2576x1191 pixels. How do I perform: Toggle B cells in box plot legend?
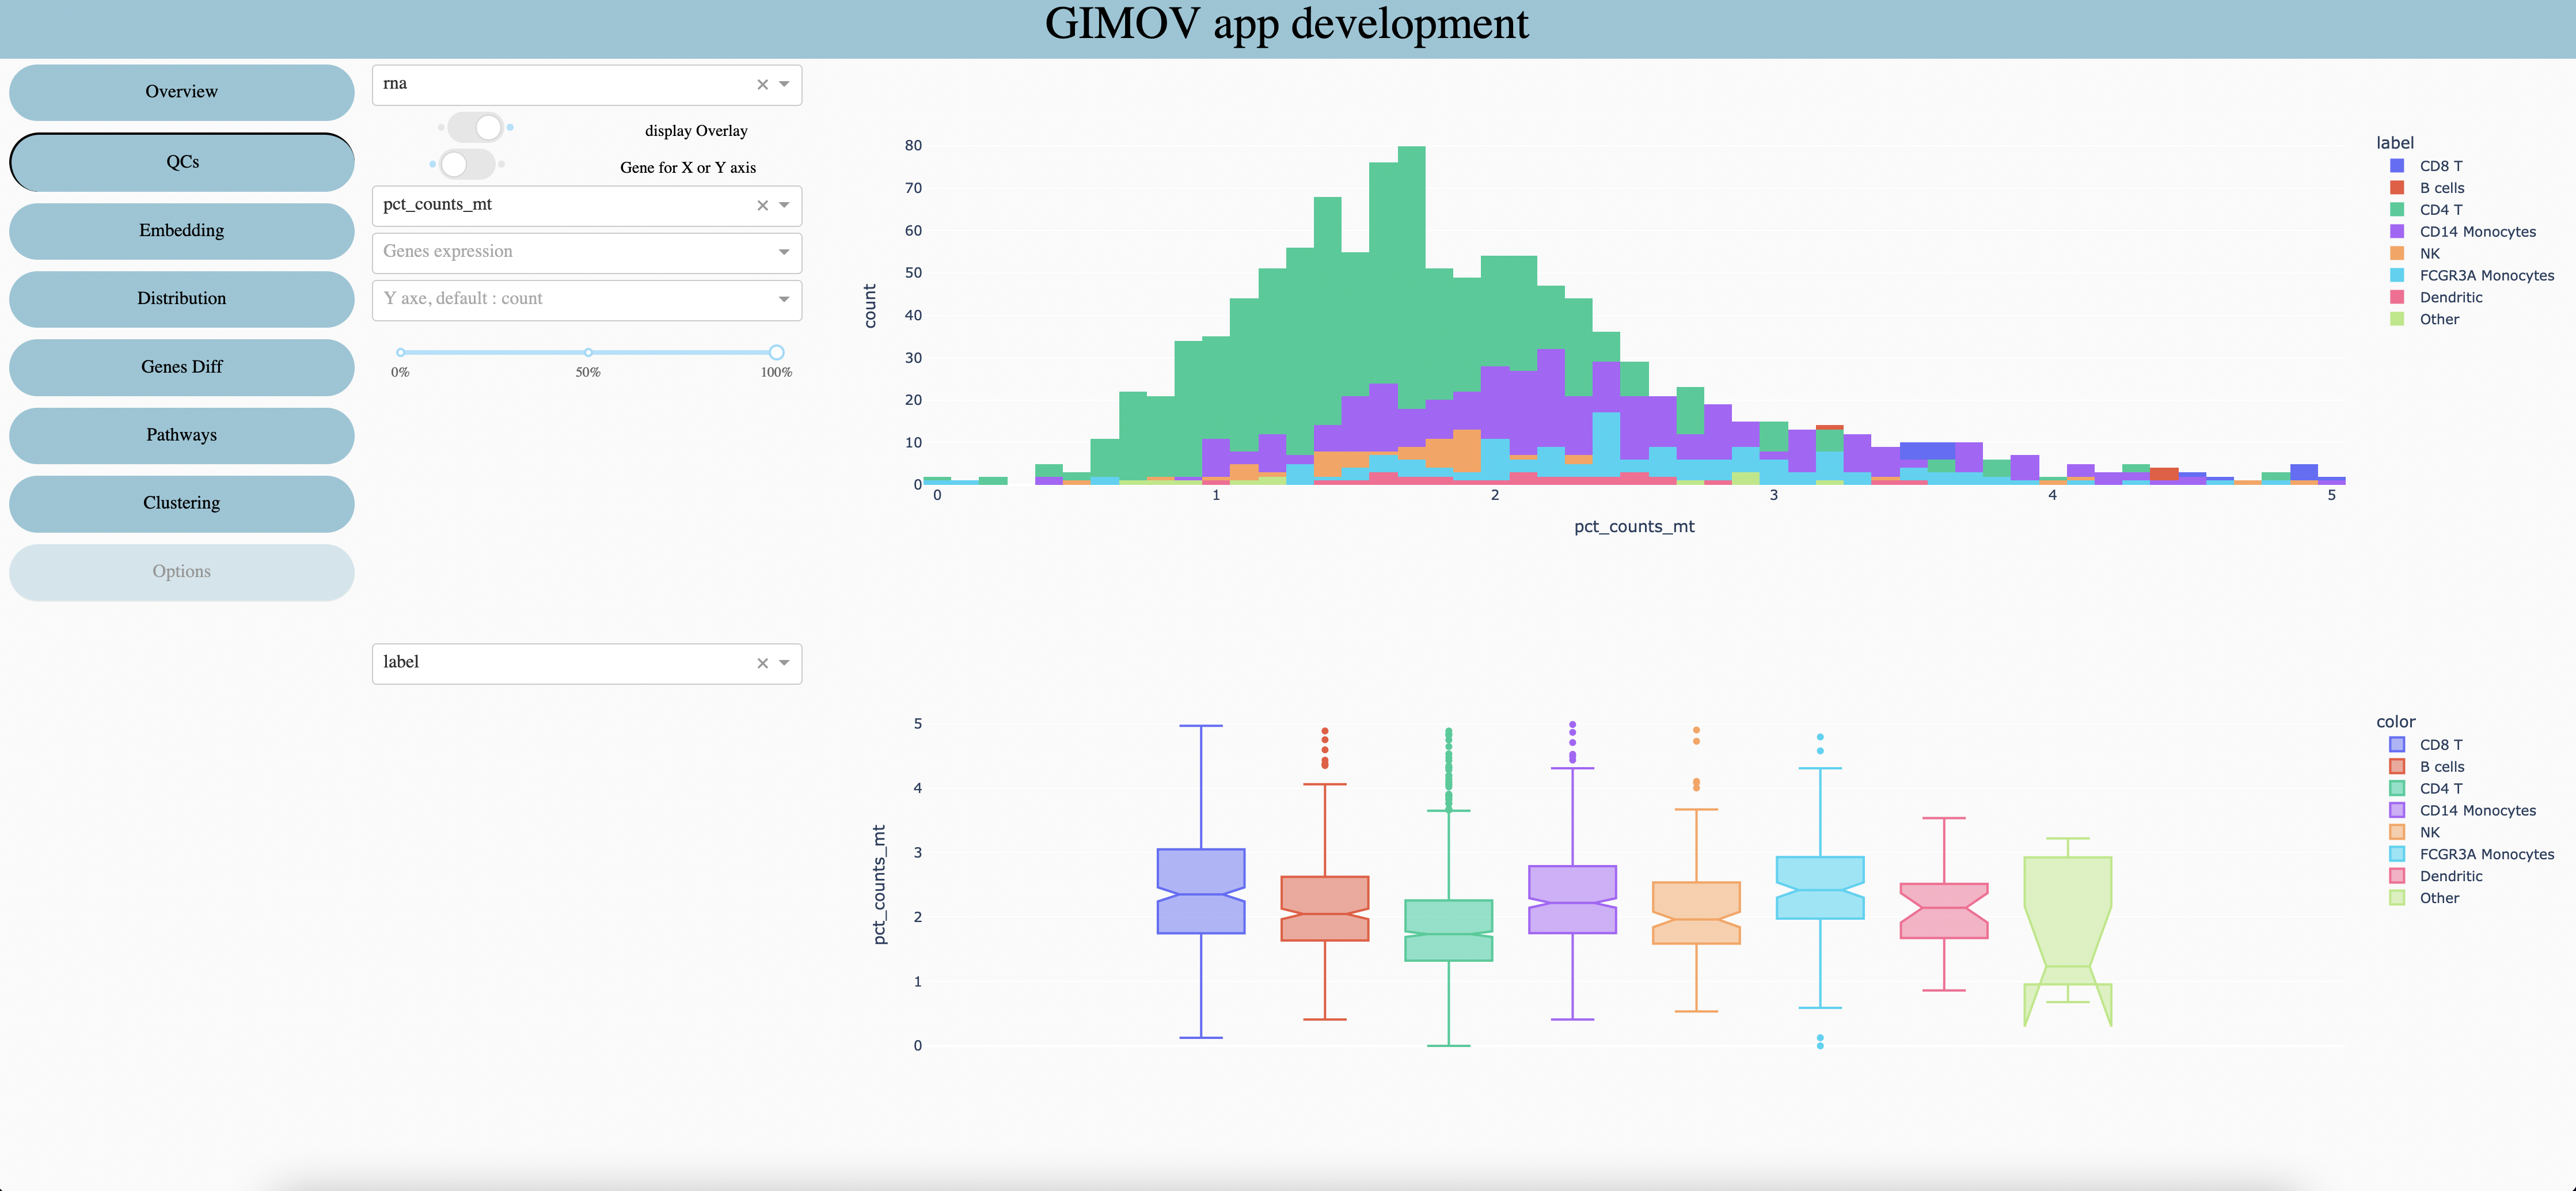click(2428, 767)
